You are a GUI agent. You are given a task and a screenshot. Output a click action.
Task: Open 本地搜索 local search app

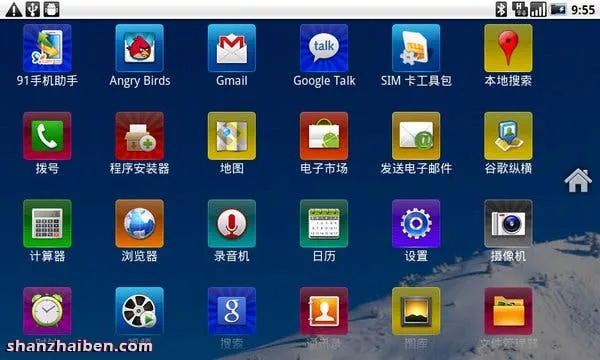(x=508, y=48)
